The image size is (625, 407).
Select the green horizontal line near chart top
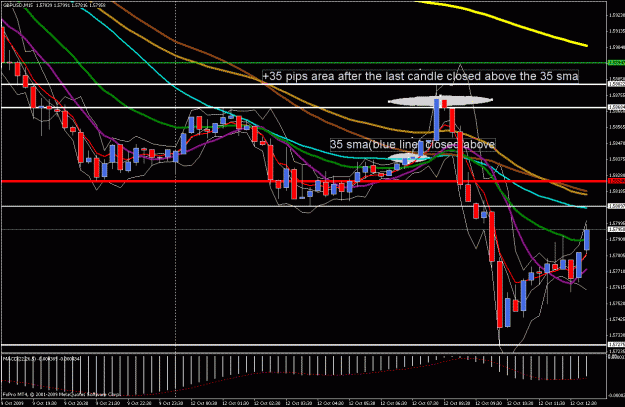pyautogui.click(x=303, y=63)
